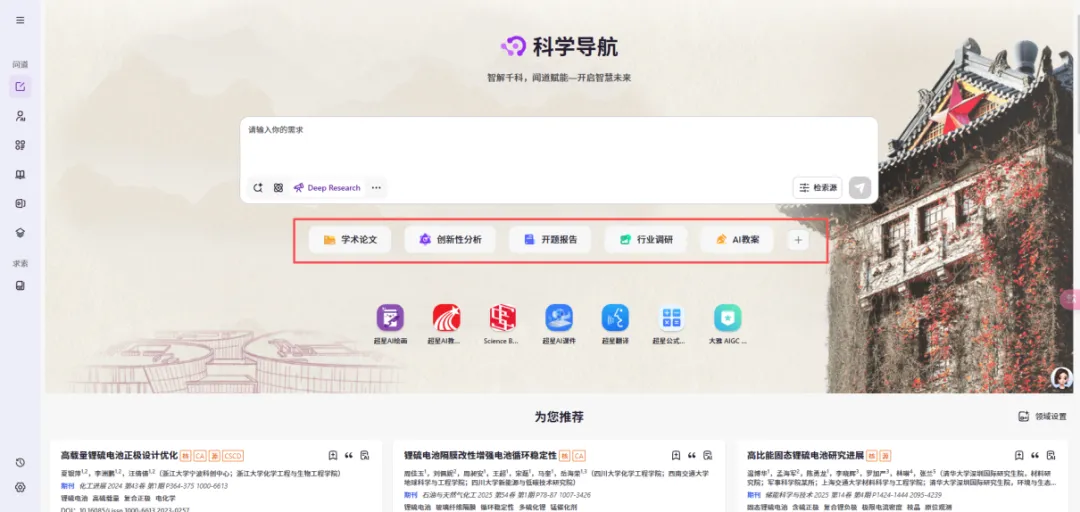Open the settings gear in sidebar
1080x512 pixels.
(20, 487)
